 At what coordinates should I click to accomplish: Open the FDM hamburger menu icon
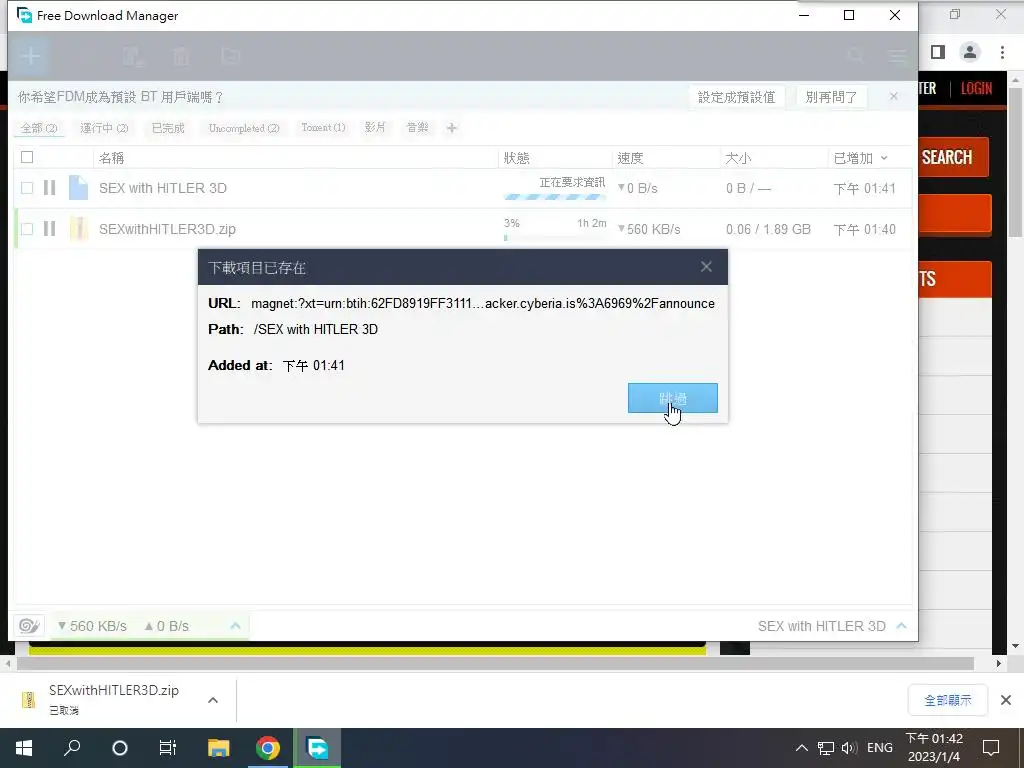(897, 56)
